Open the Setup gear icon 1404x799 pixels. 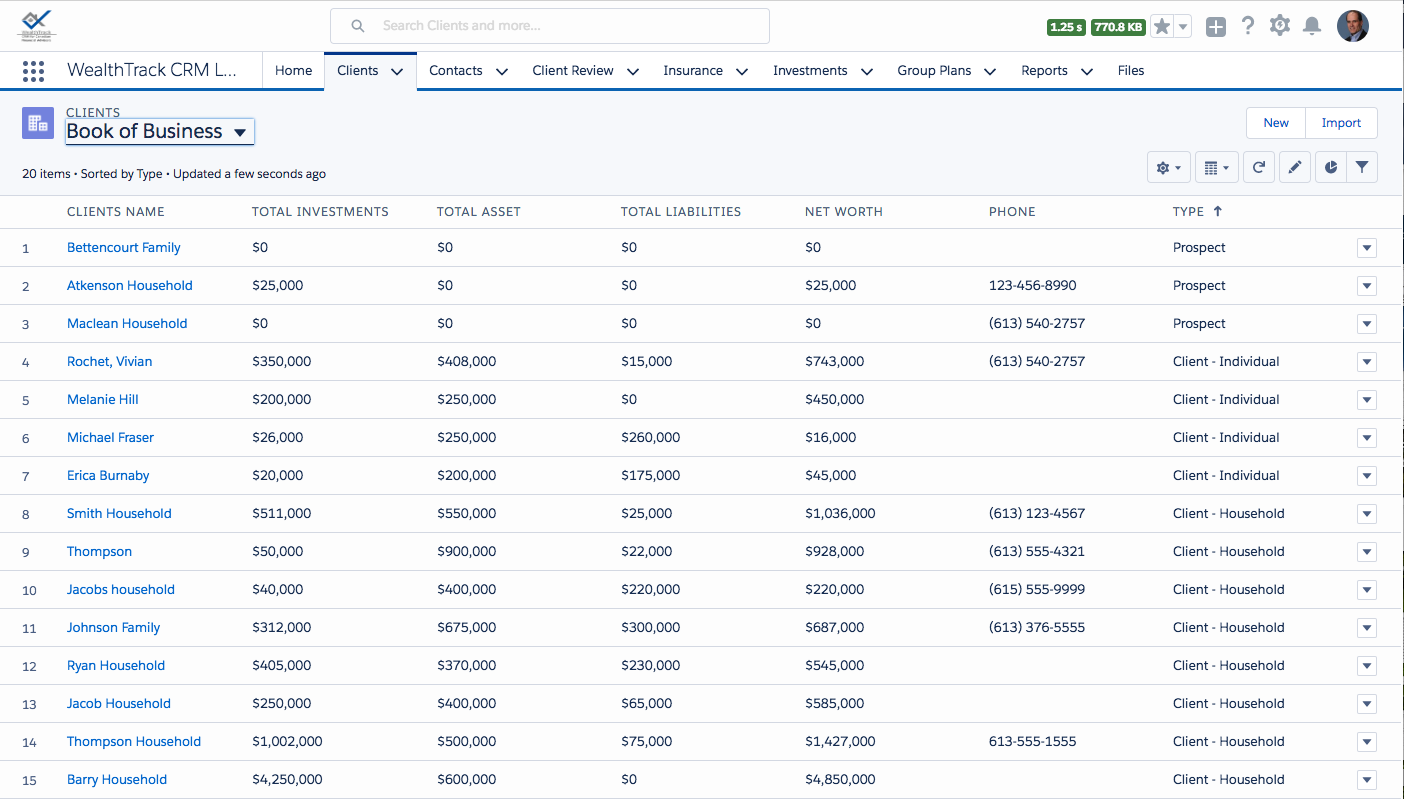pyautogui.click(x=1279, y=25)
